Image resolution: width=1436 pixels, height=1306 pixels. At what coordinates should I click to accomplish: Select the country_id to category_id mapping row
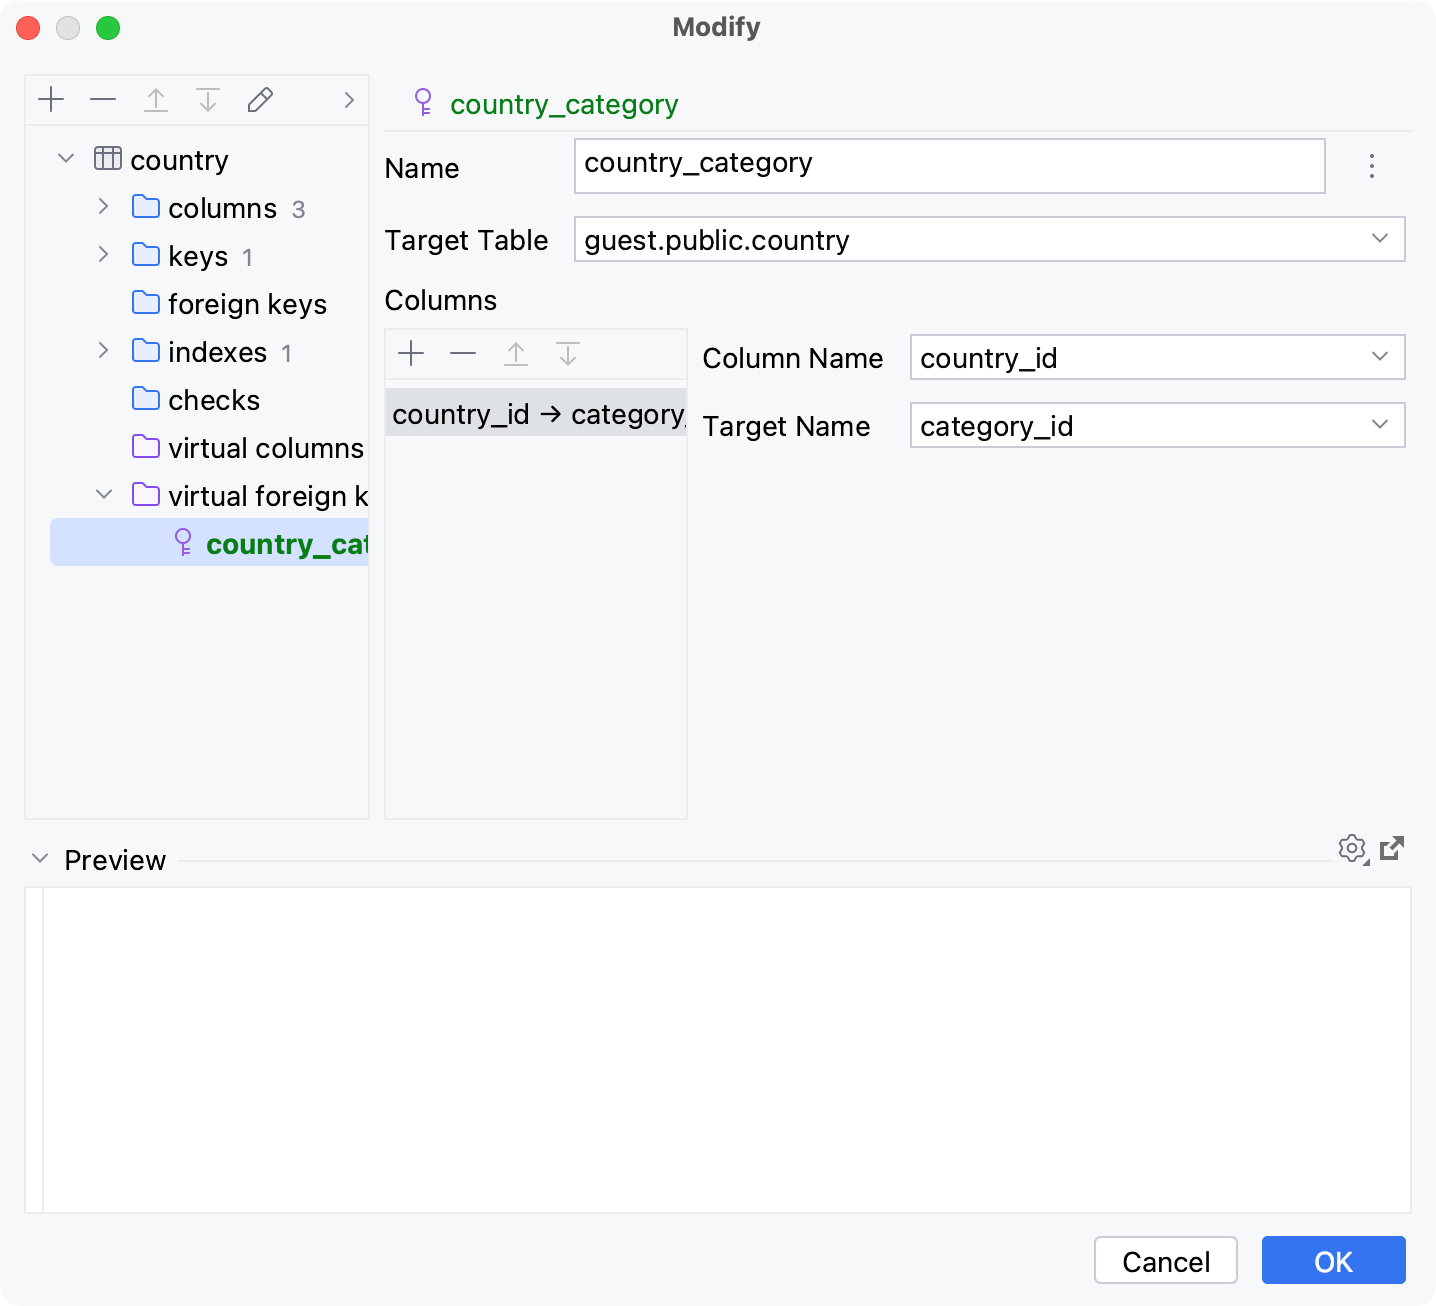[535, 414]
